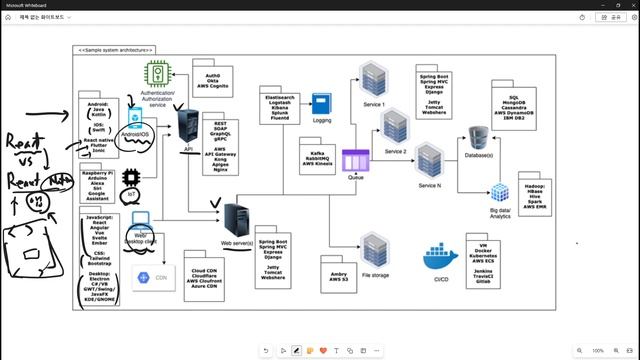This screenshot has height=360, width=640.
Task: Click the Docker whale CI/CD icon
Action: pos(440,257)
